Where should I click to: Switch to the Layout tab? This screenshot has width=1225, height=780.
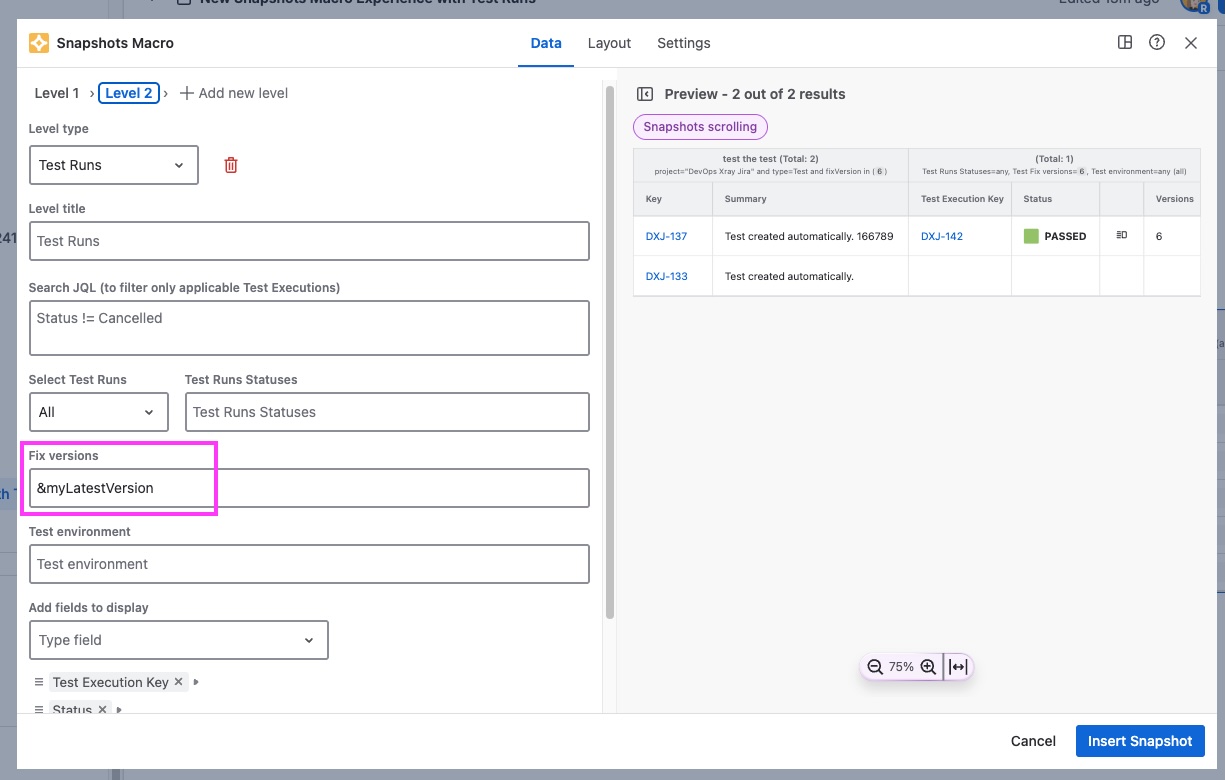609,43
